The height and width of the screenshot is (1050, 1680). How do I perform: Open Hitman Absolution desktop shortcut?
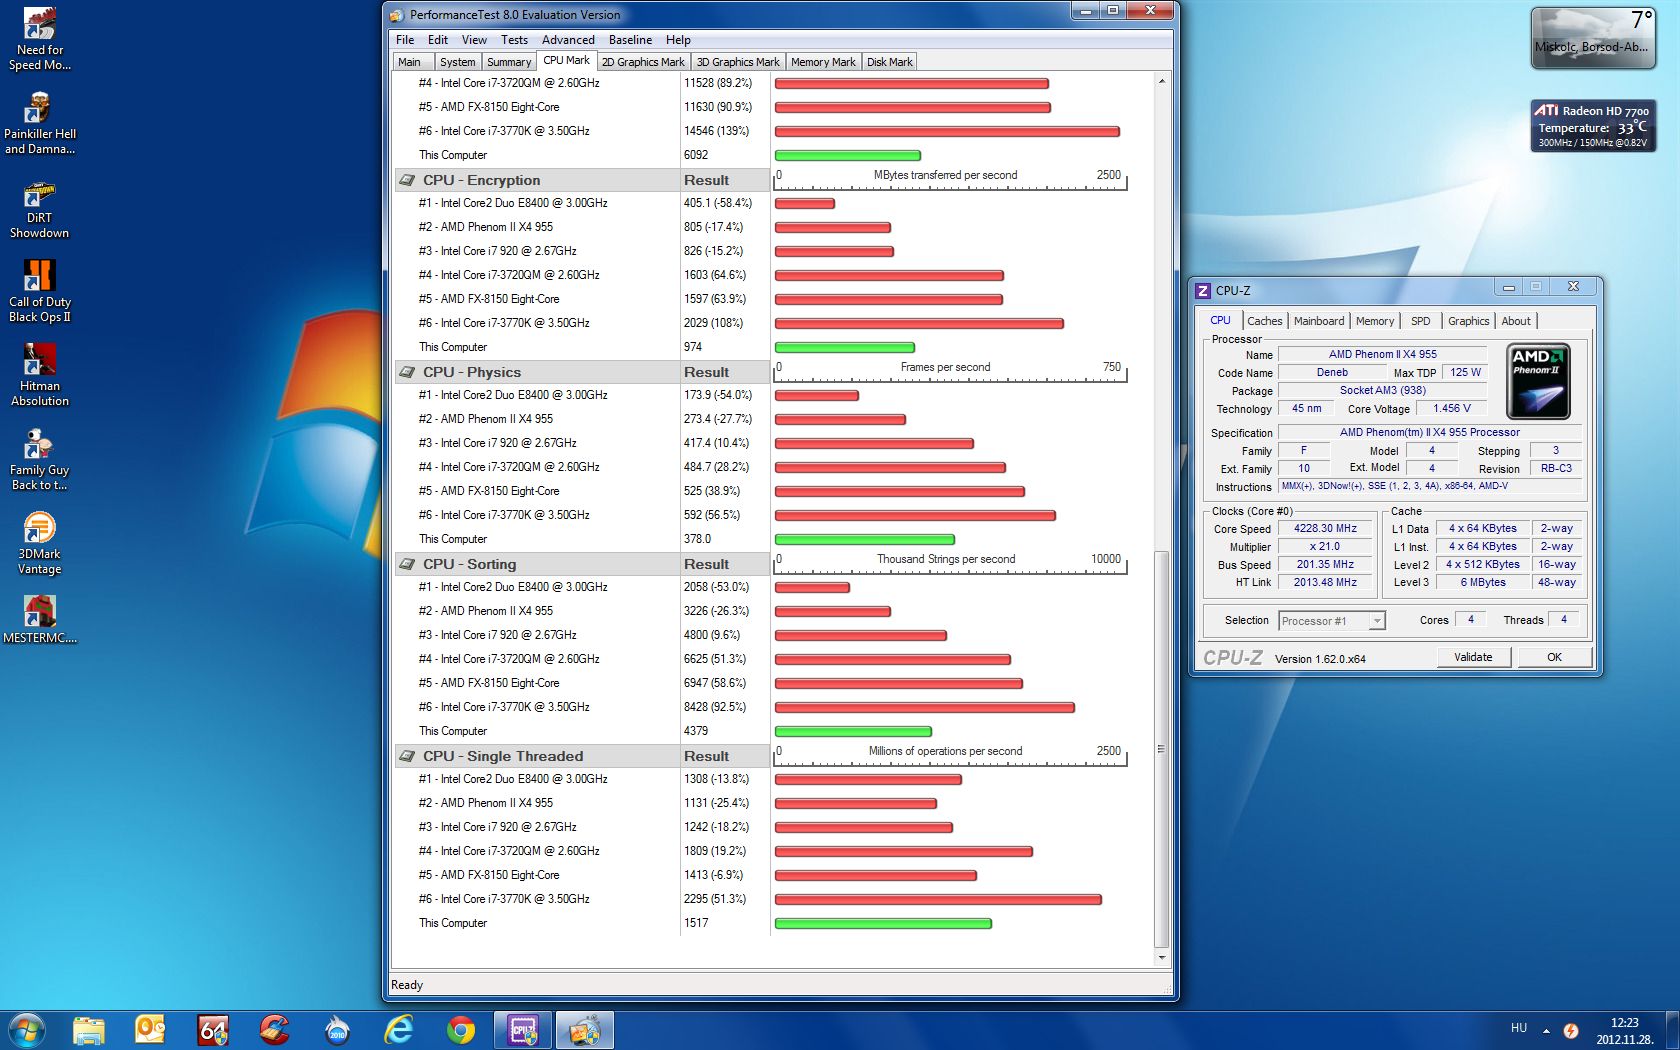(39, 376)
